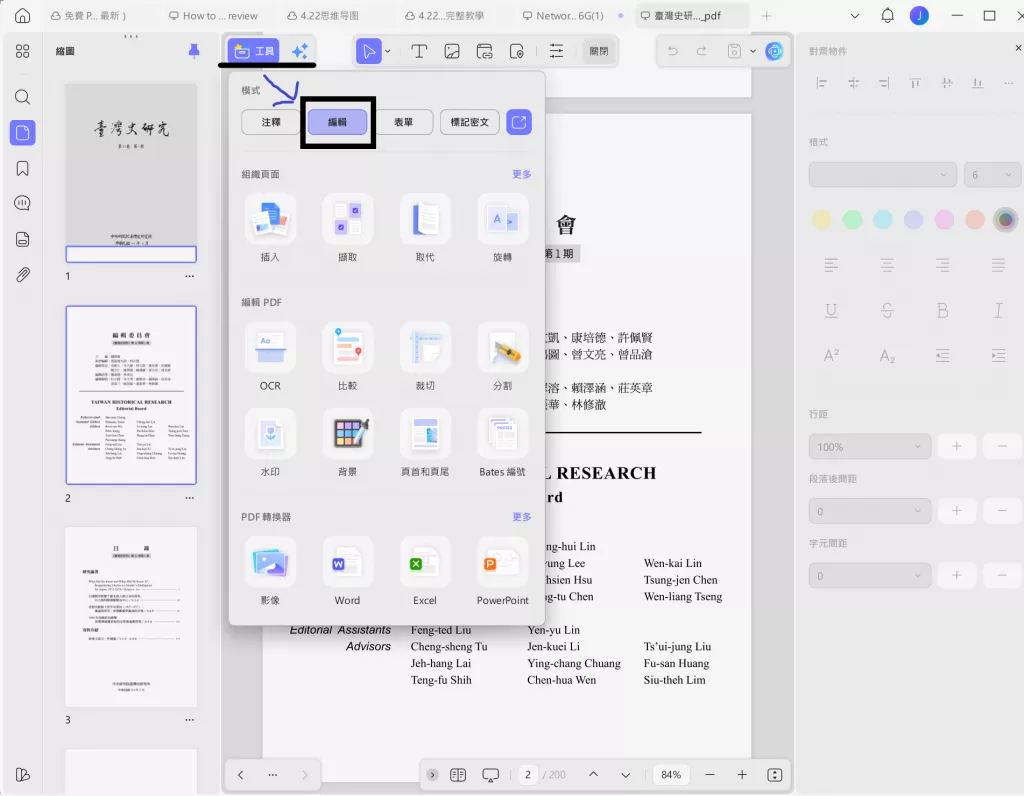Click the share/export button beside 標記密文
Viewport: 1024px width, 796px height.
coord(519,122)
